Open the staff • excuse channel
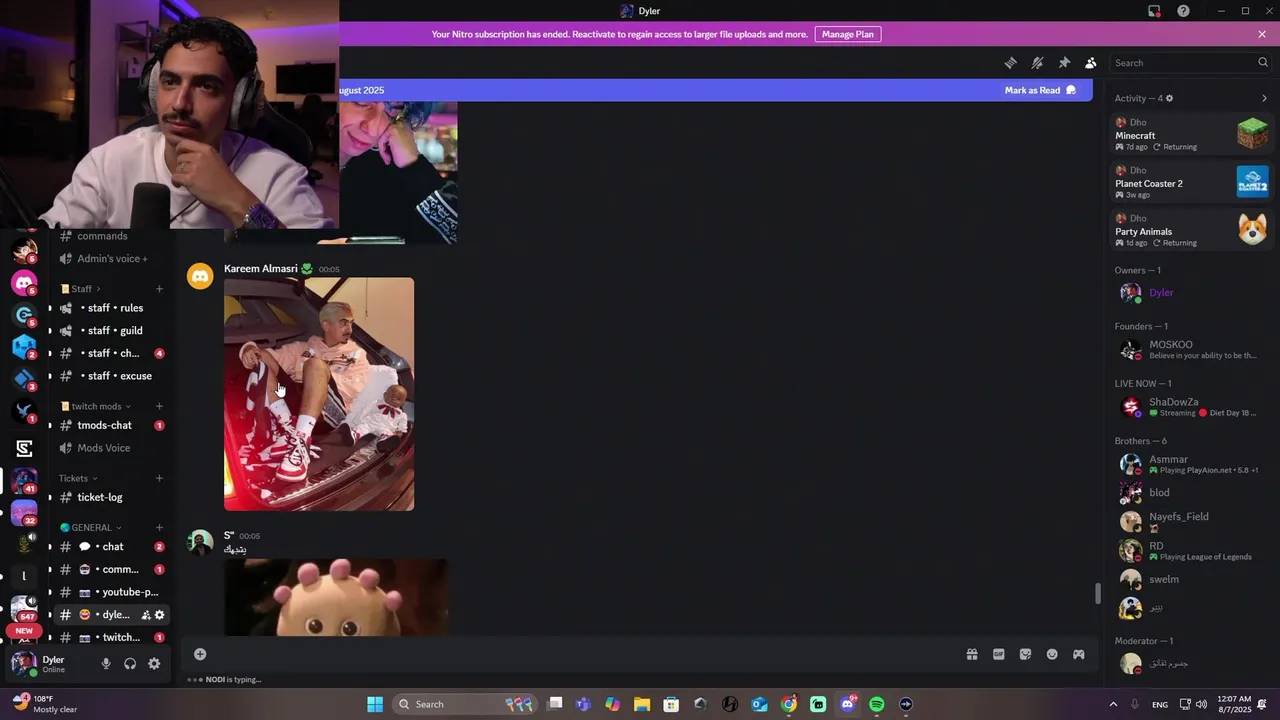The width and height of the screenshot is (1280, 720). coord(110,376)
